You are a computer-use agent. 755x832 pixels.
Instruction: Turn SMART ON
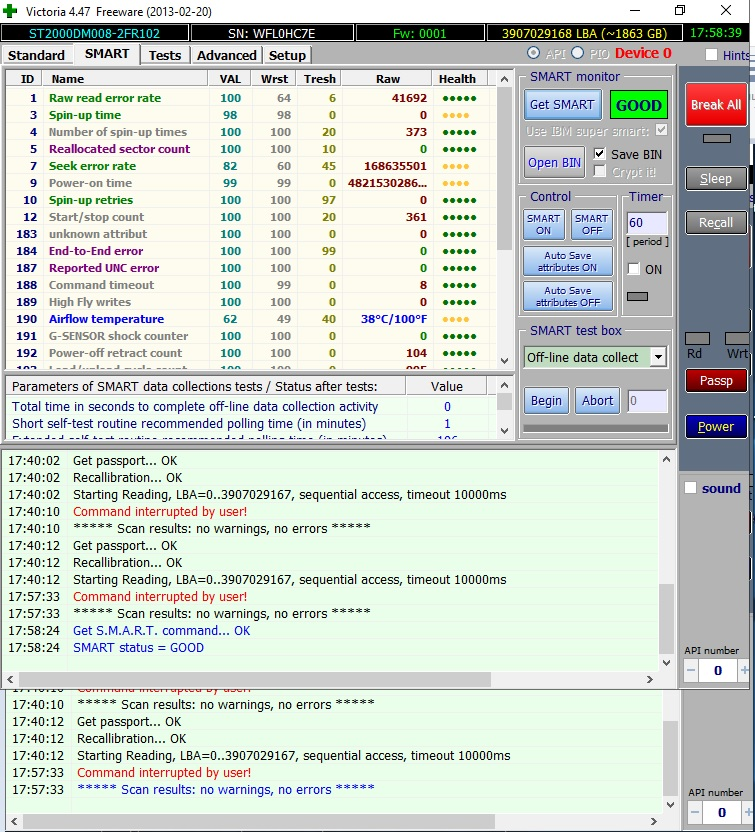pos(543,224)
